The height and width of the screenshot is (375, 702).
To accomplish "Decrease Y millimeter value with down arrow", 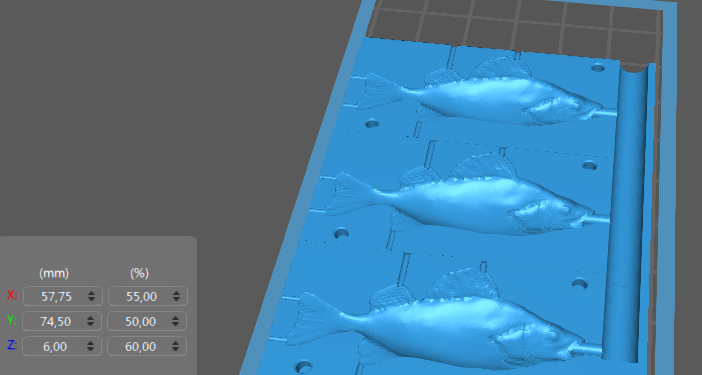I will 90,324.
